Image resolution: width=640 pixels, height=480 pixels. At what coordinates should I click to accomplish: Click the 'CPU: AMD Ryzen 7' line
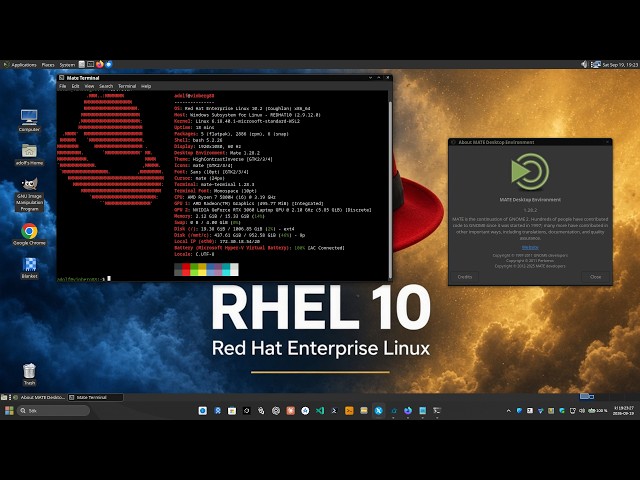[225, 197]
